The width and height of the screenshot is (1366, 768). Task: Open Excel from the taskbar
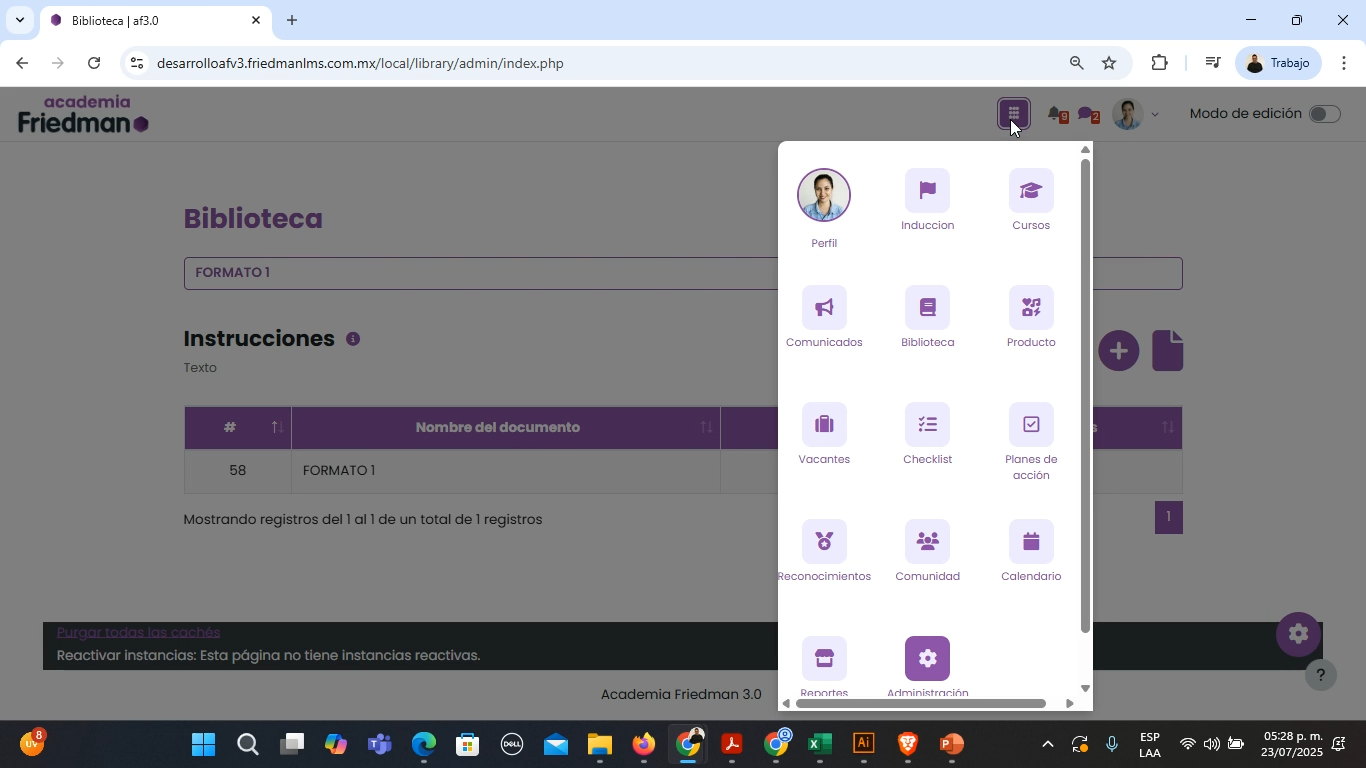point(820,744)
